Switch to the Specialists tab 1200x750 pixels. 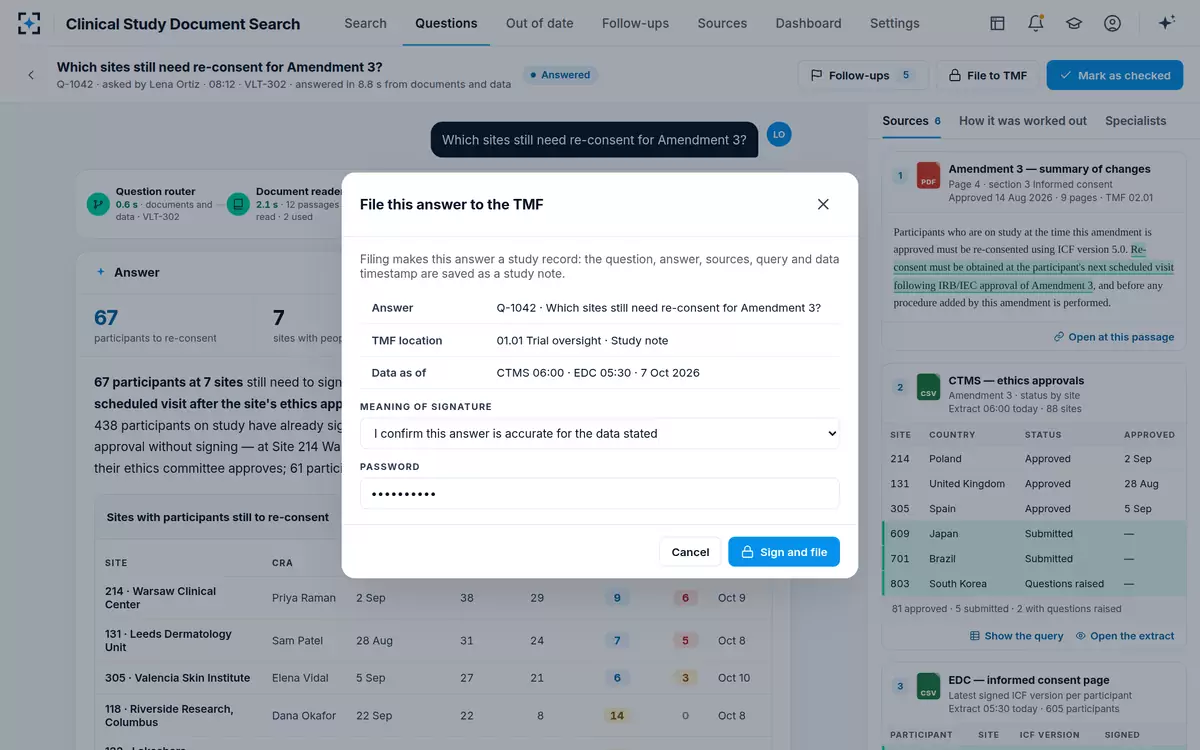click(1135, 121)
